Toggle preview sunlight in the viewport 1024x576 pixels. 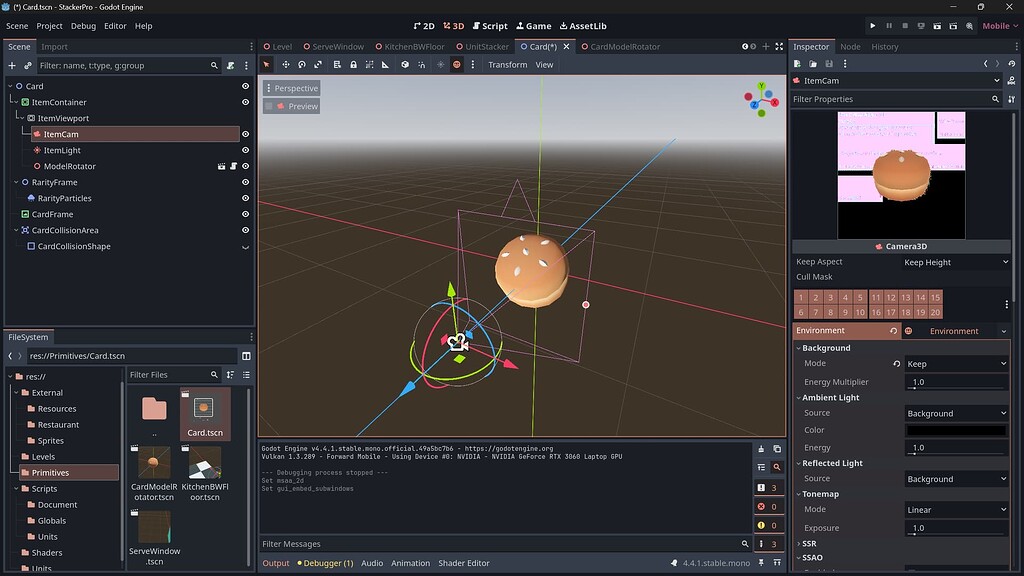(x=441, y=64)
